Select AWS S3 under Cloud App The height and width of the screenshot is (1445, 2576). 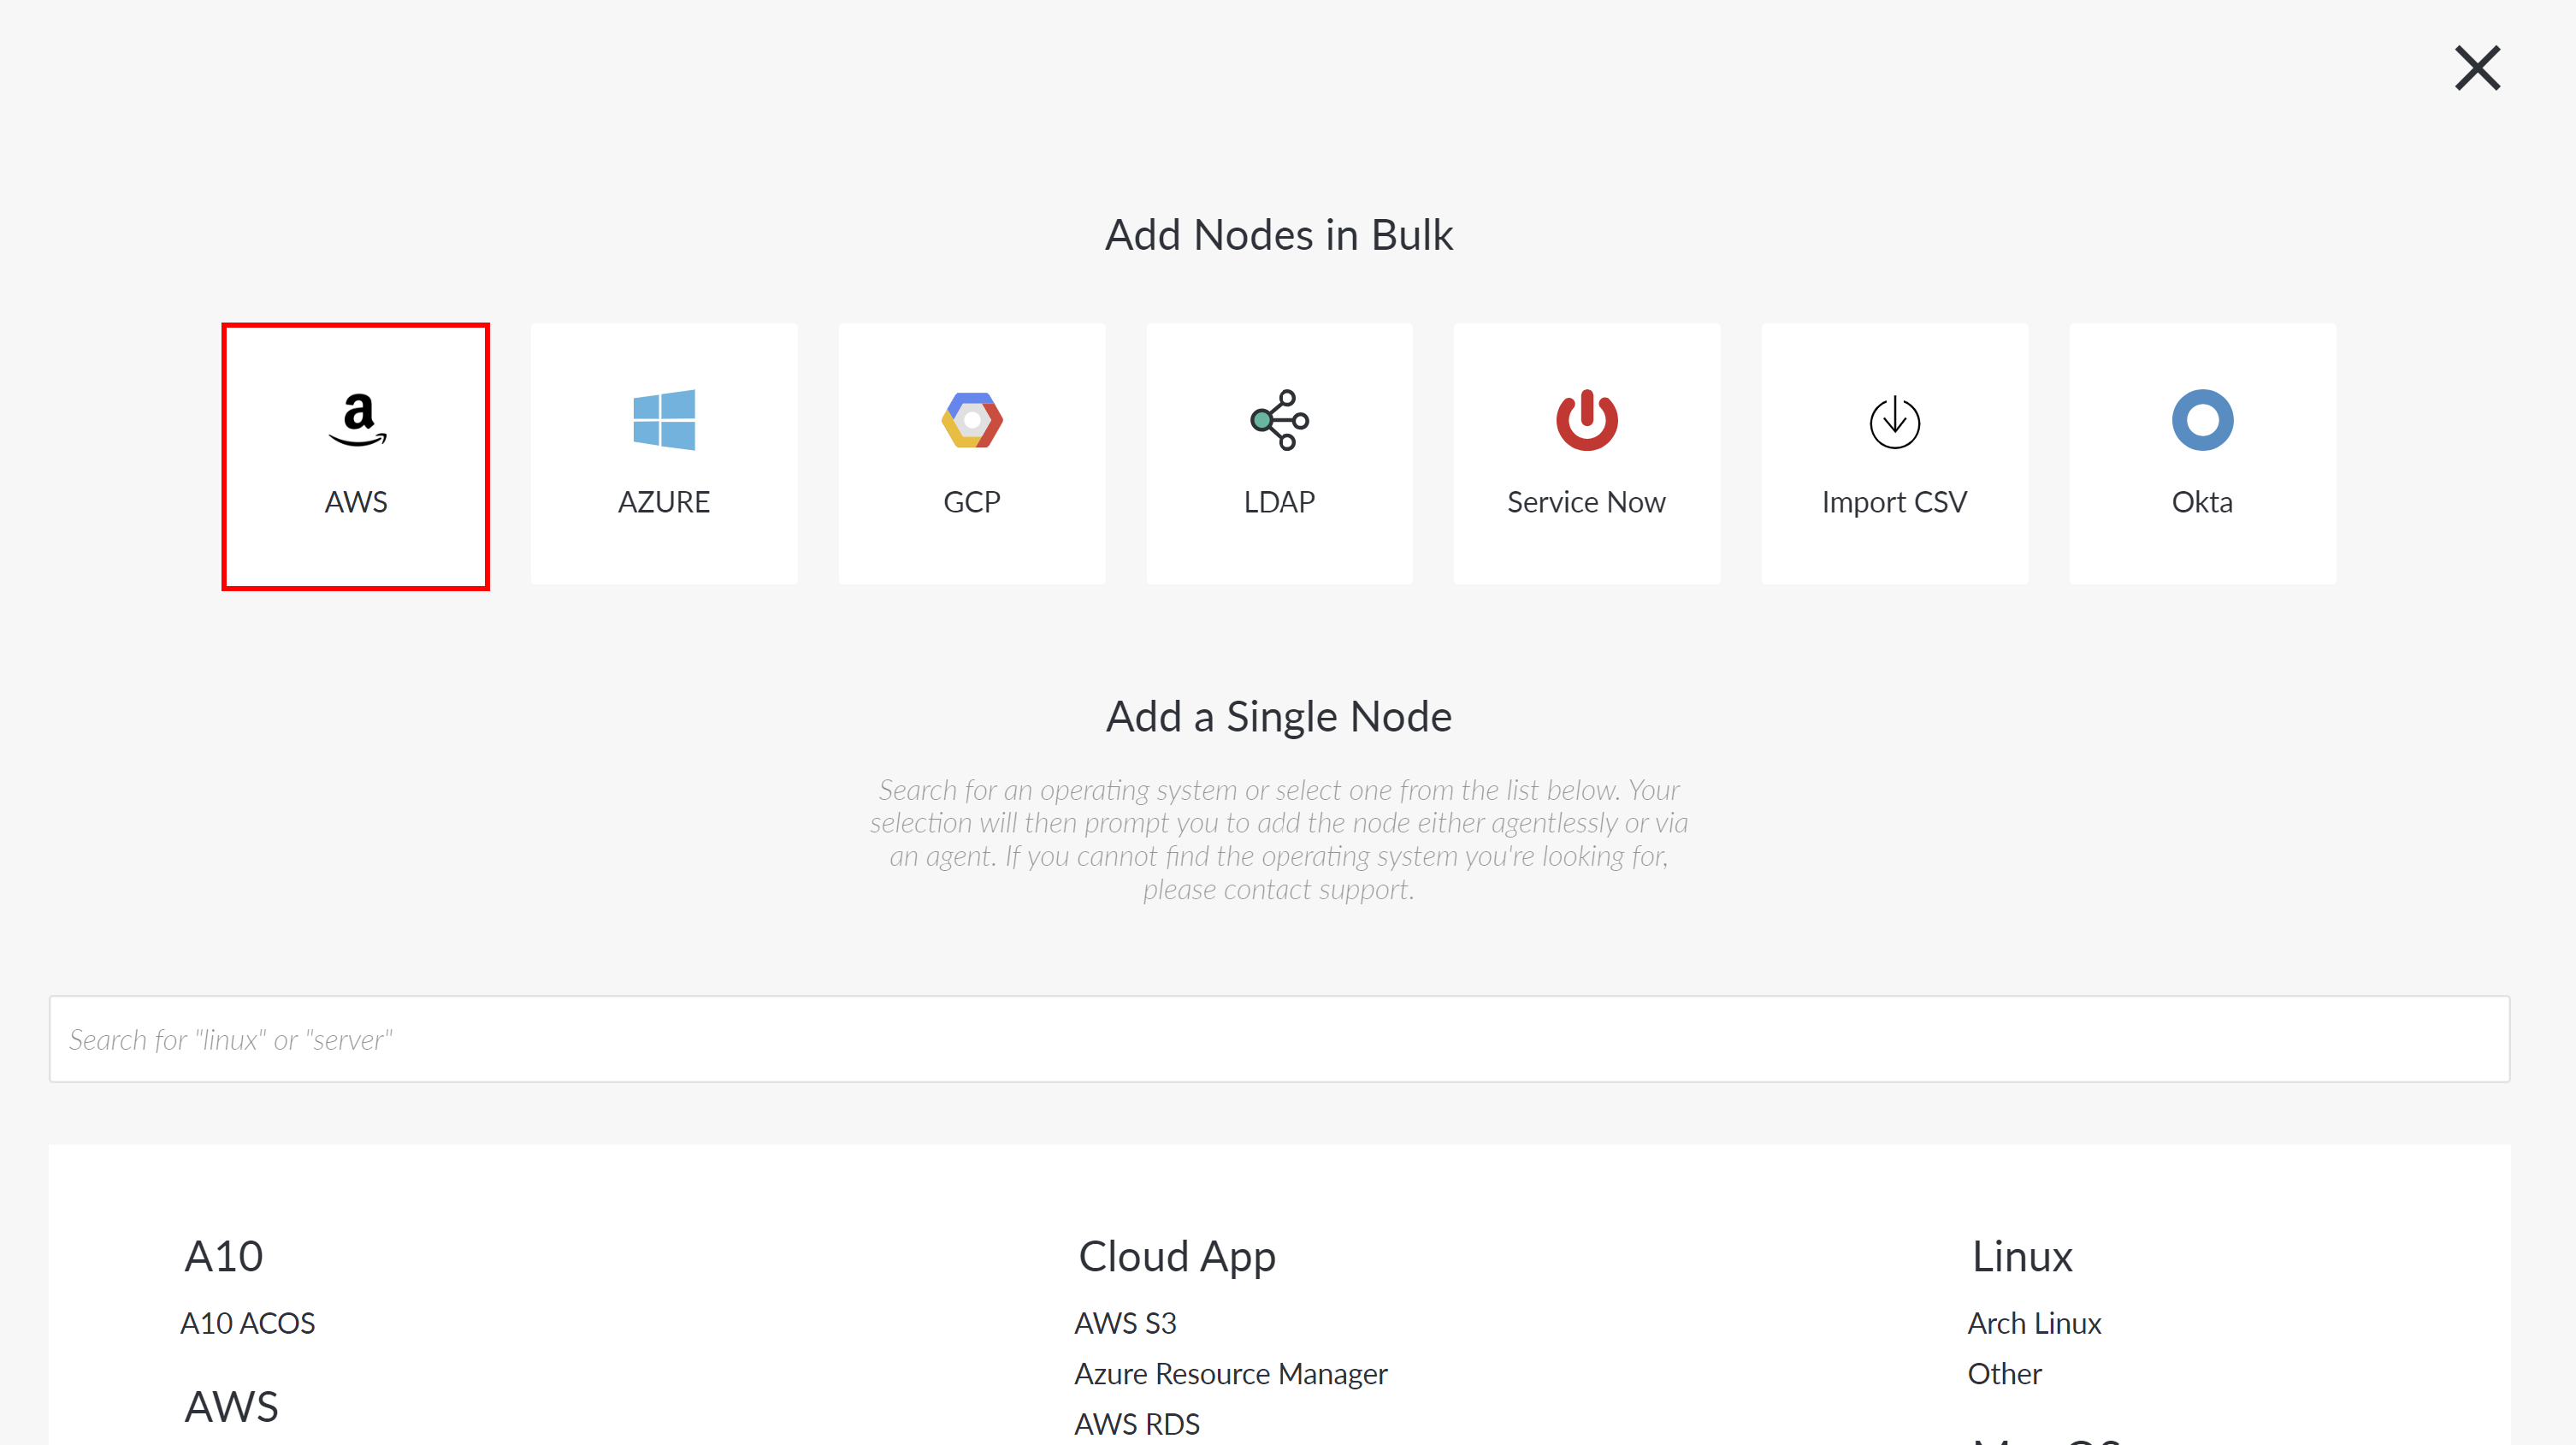[1125, 1323]
